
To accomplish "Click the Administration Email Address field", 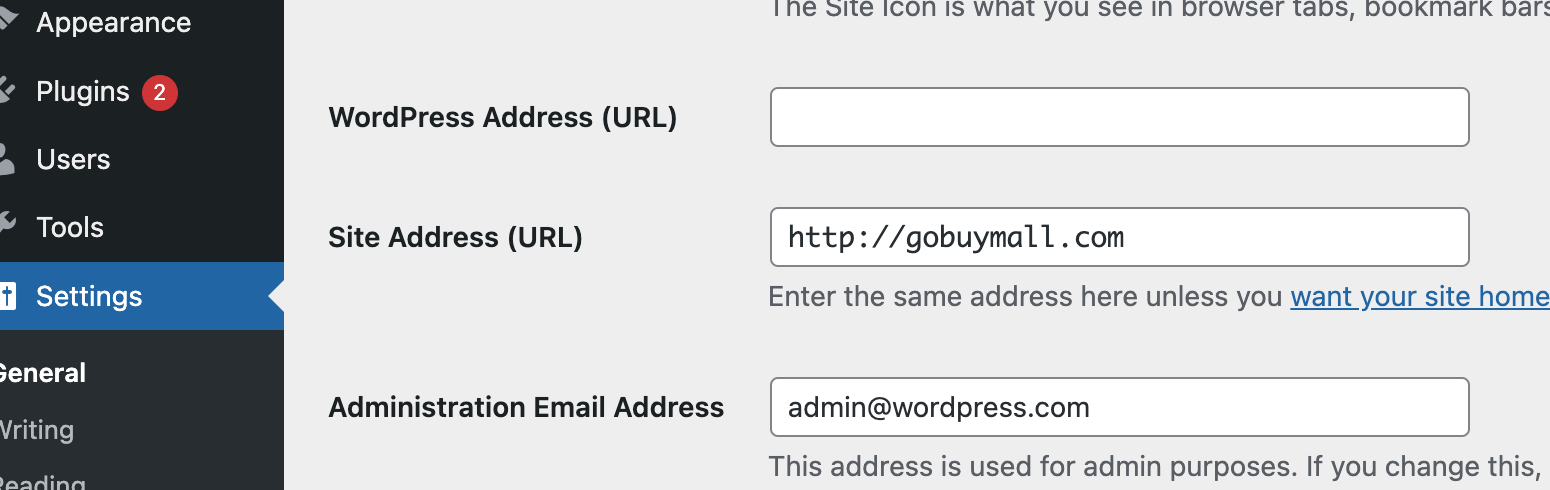I will (1118, 407).
